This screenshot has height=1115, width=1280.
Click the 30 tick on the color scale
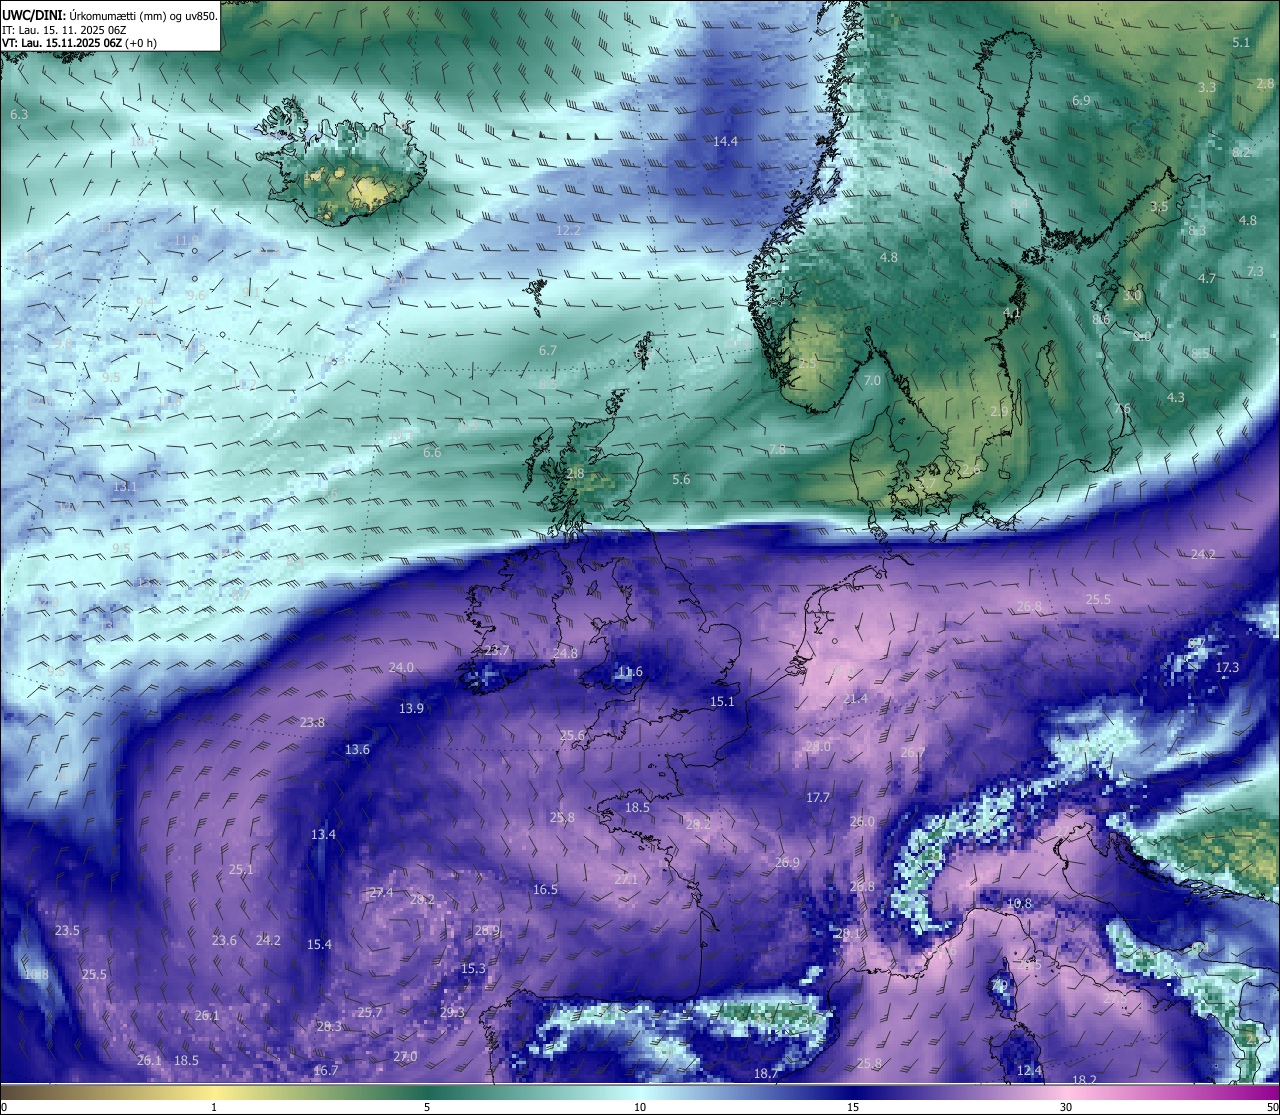[x=1066, y=1107]
